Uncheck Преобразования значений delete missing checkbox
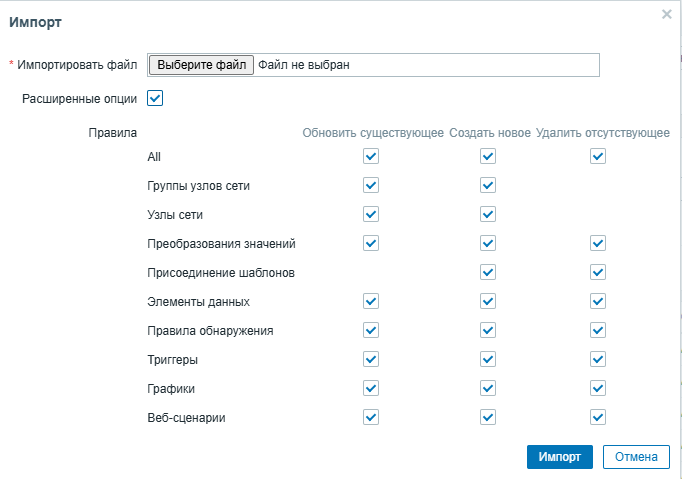Screen dimensions: 682x479 [x=598, y=243]
